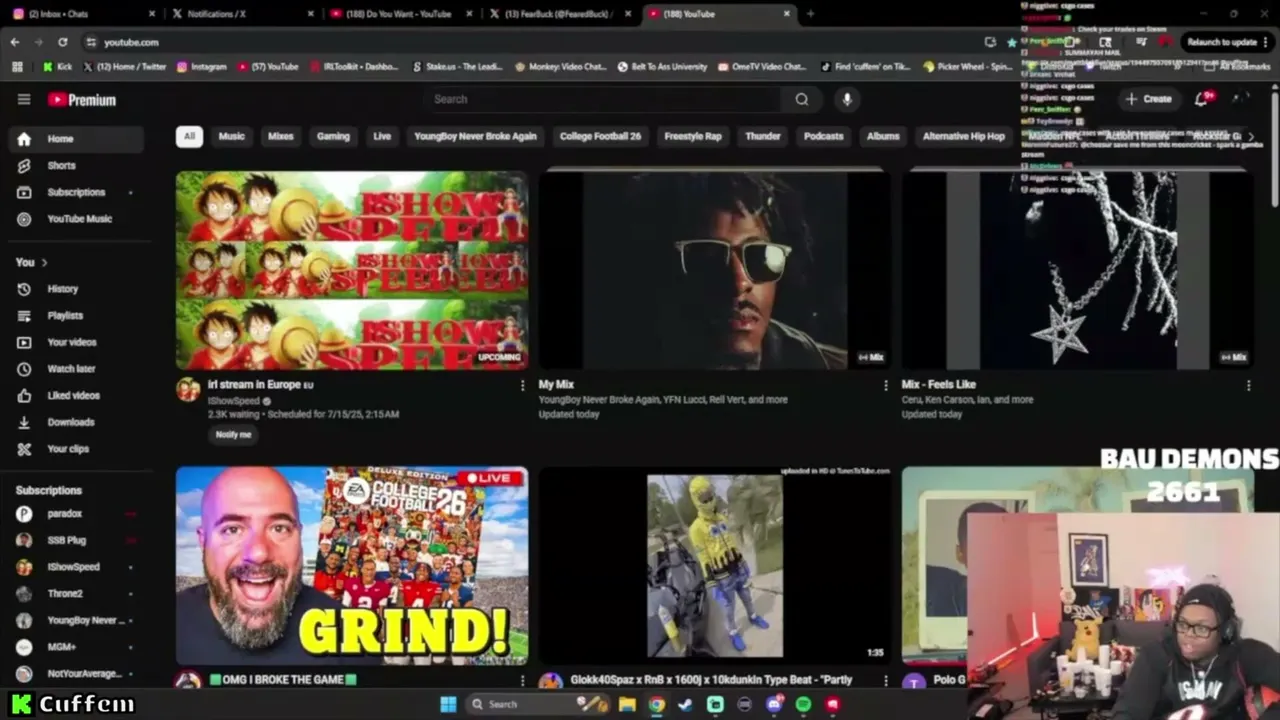Screen dimensions: 1280x720
Task: Click the search magnifier button
Action: point(801,99)
